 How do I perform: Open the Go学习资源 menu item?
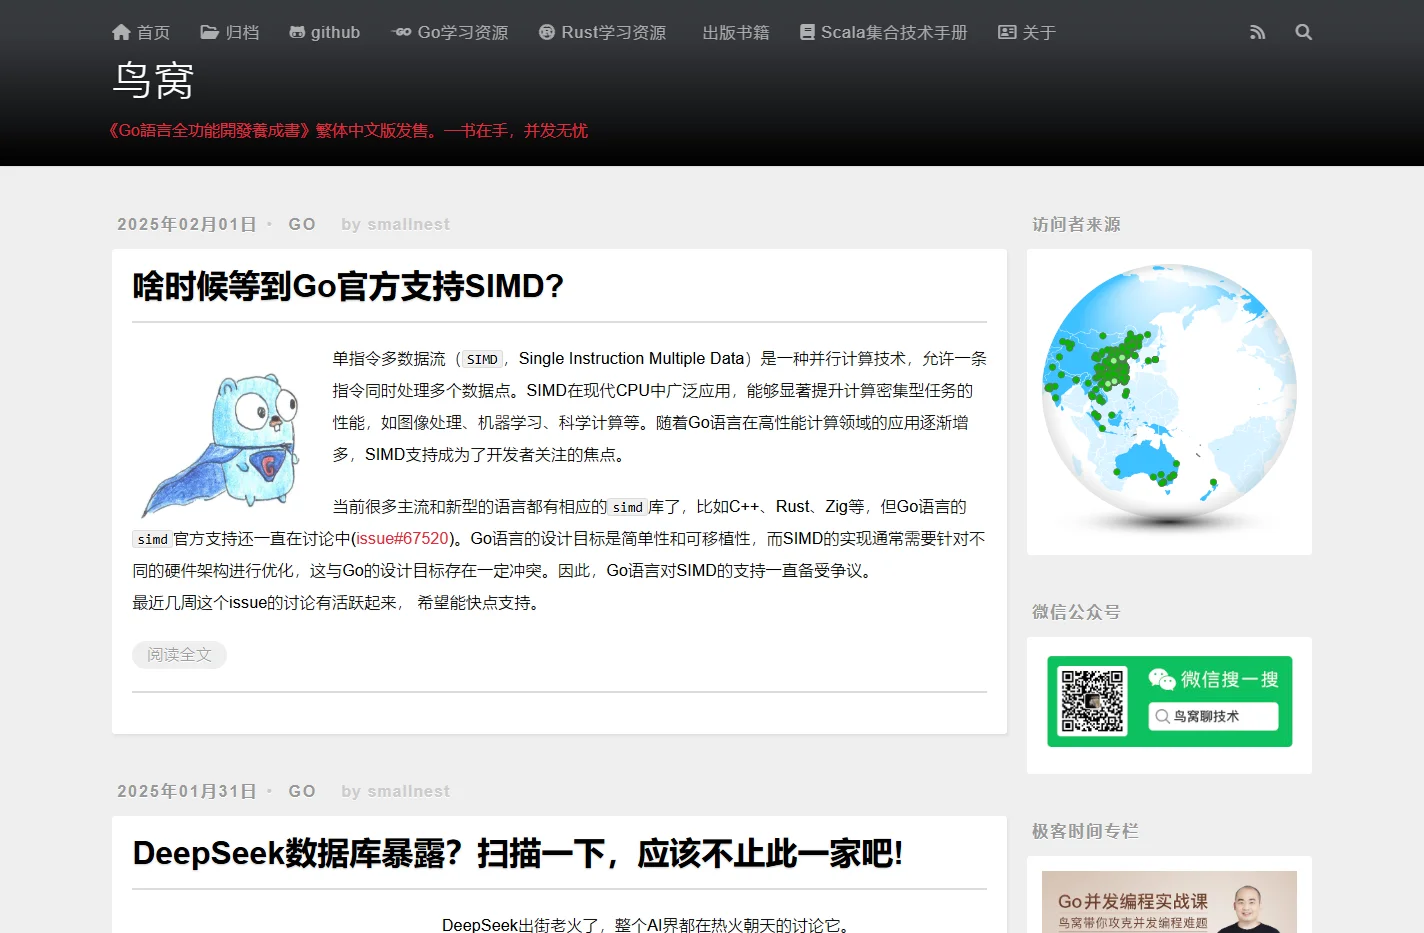coord(450,32)
